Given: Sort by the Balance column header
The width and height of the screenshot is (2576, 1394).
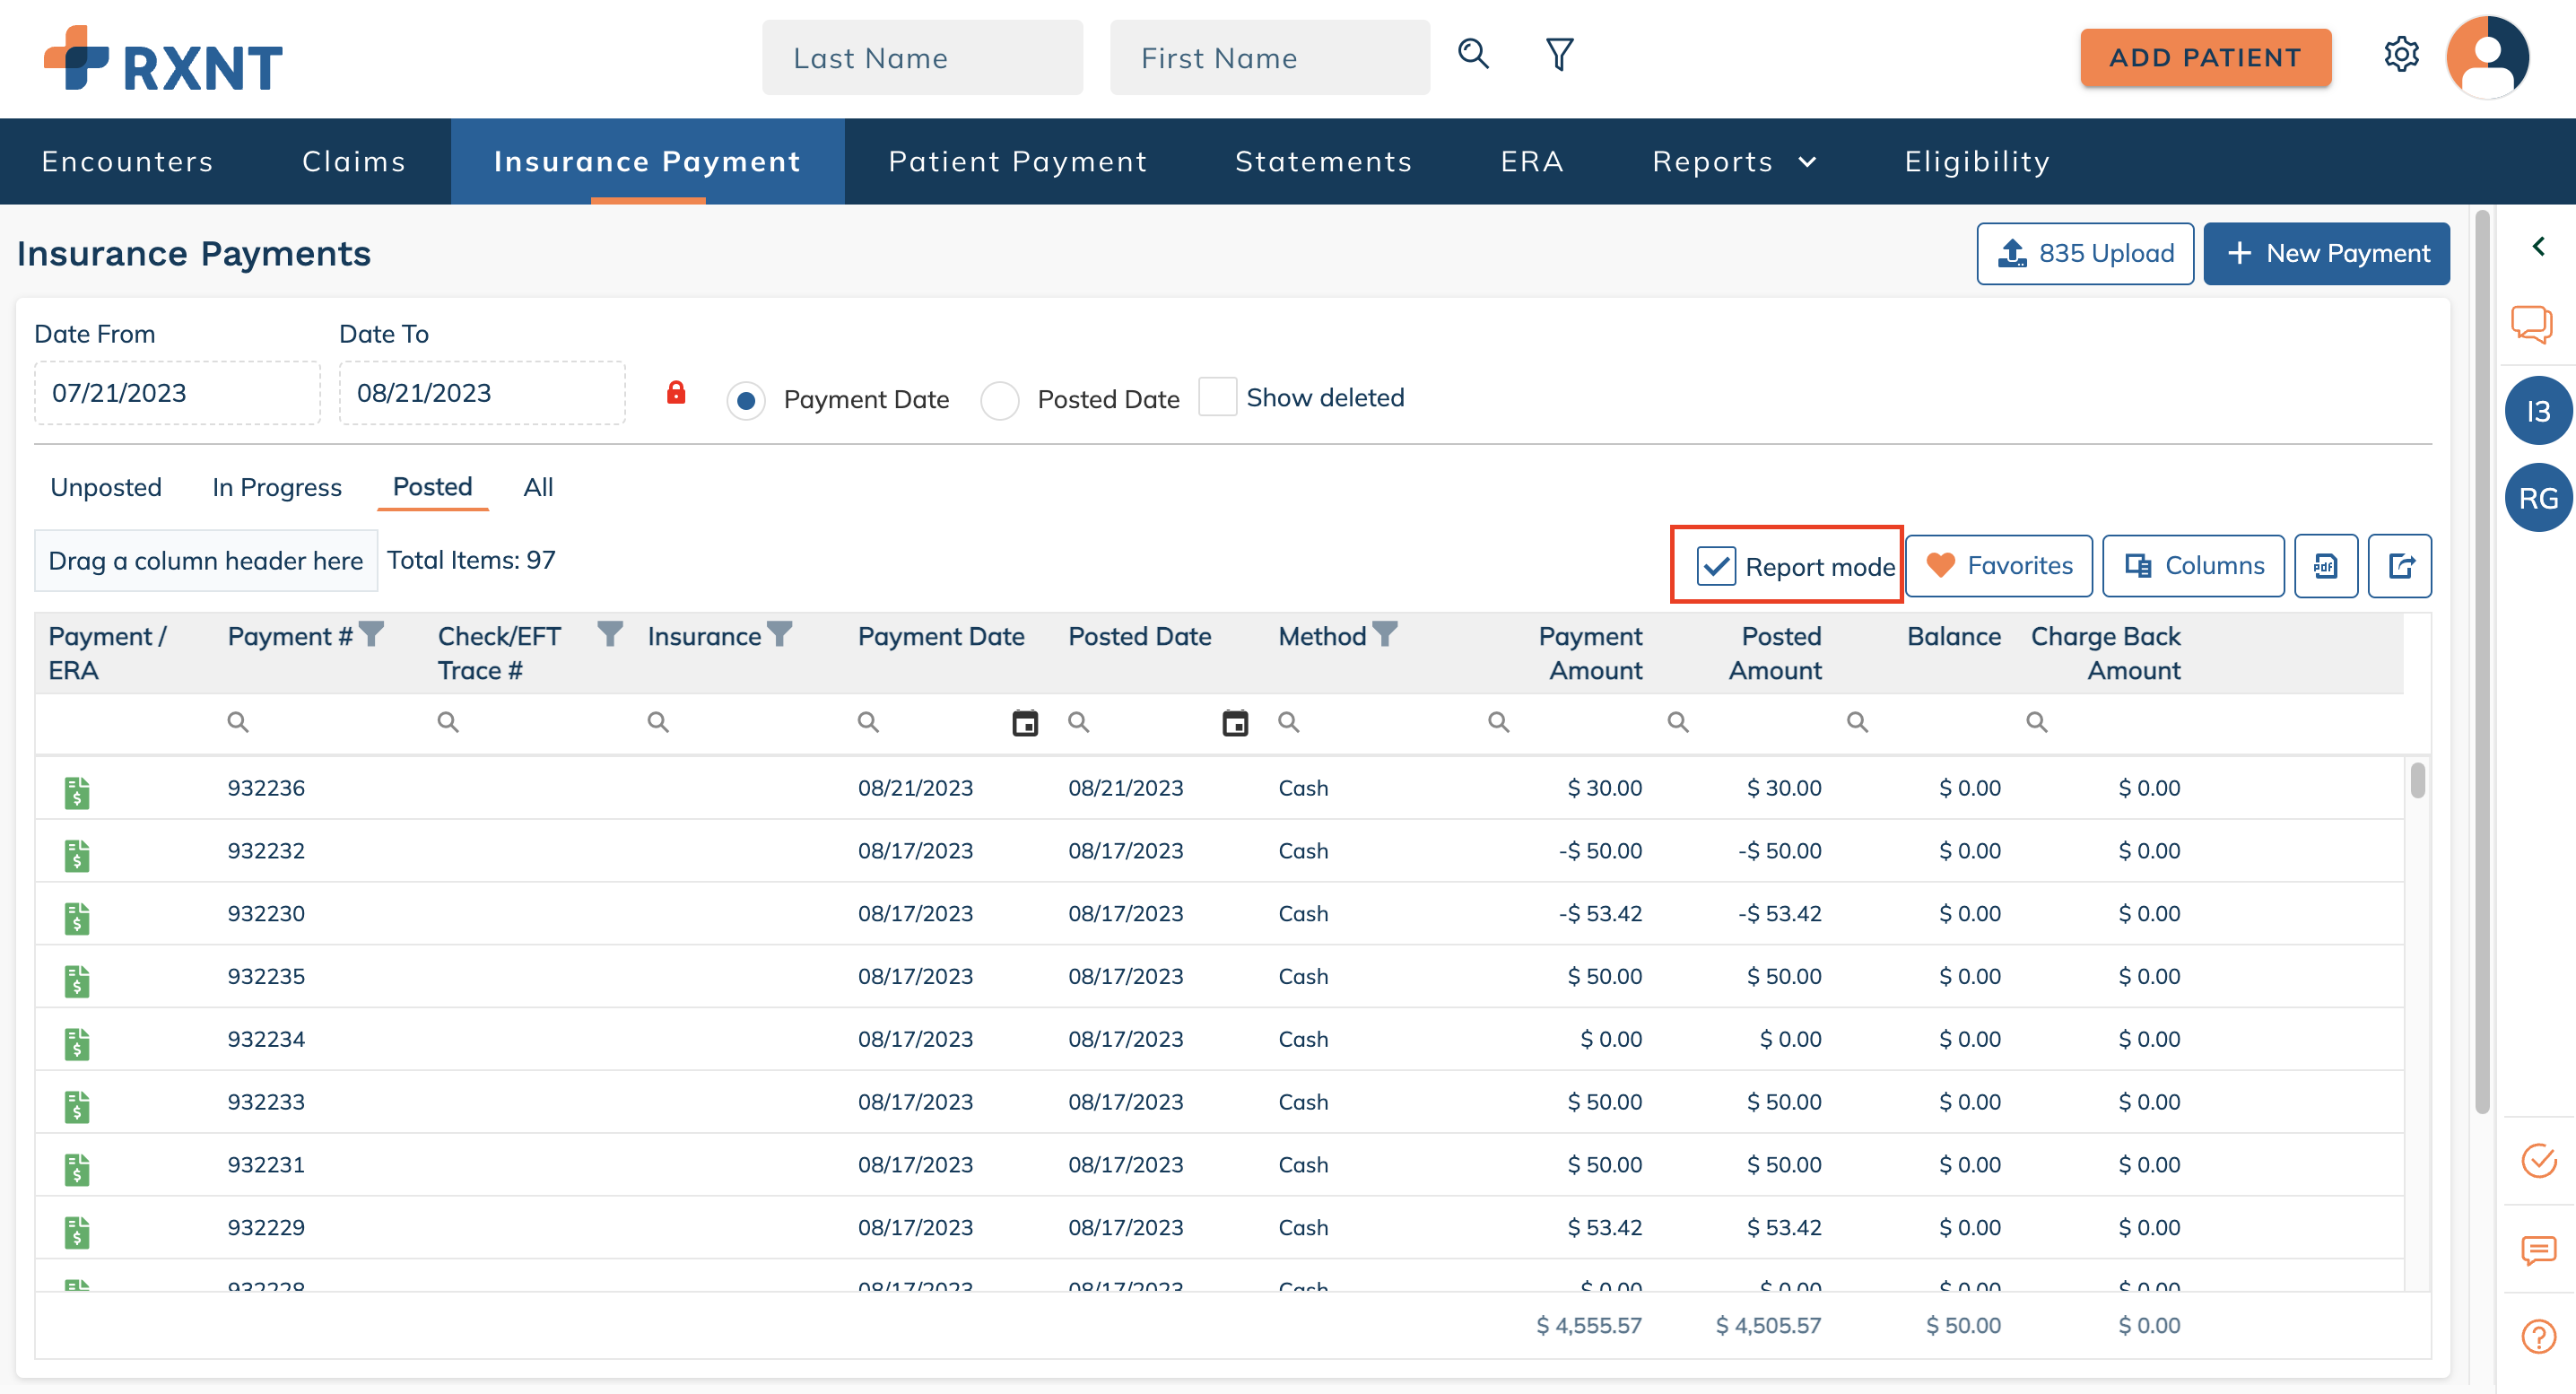Looking at the screenshot, I should coord(1953,637).
